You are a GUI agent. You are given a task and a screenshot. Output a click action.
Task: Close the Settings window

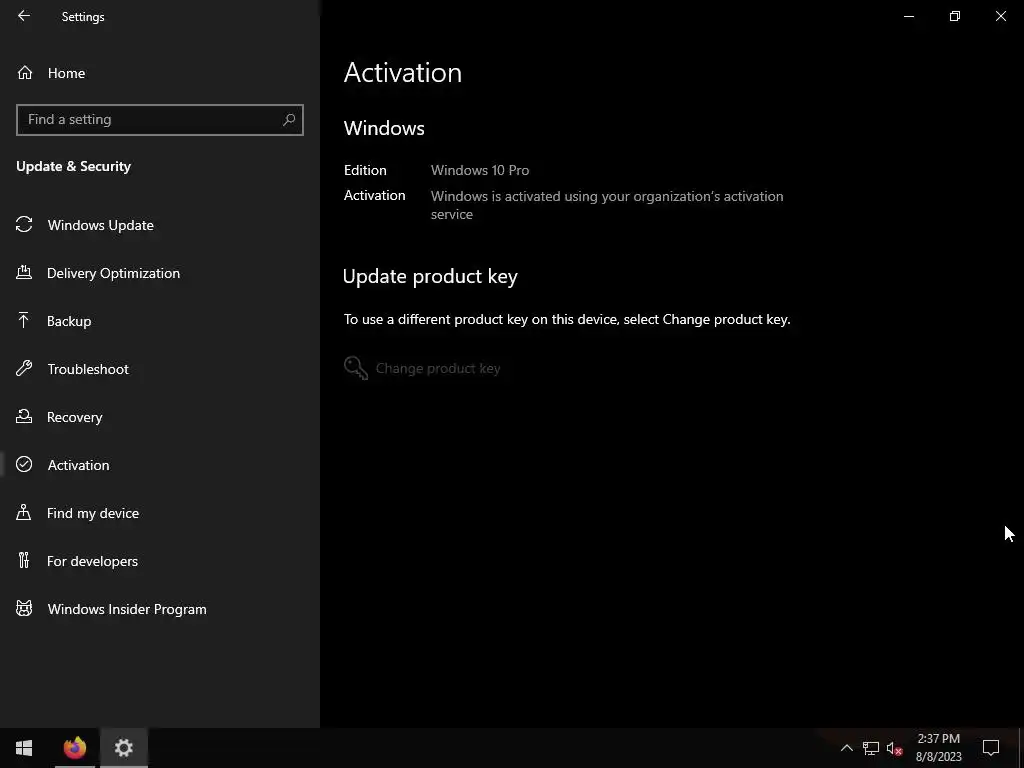coord(1000,16)
